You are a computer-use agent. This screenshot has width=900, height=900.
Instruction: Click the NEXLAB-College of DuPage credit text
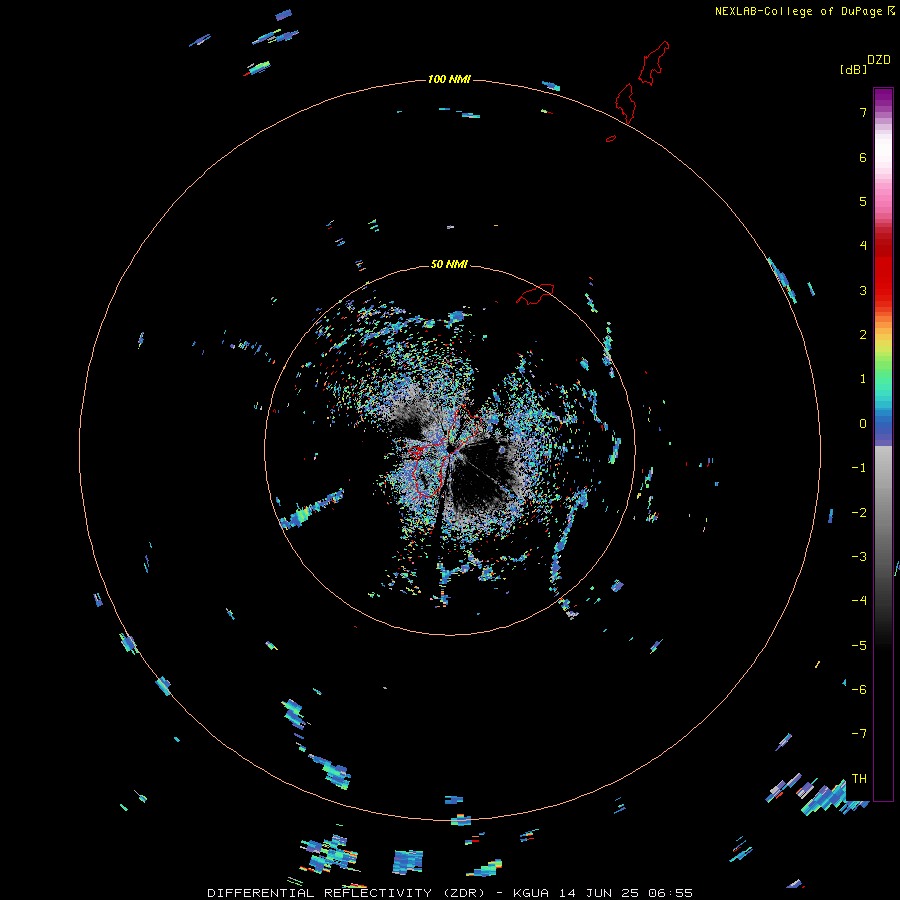click(x=804, y=11)
